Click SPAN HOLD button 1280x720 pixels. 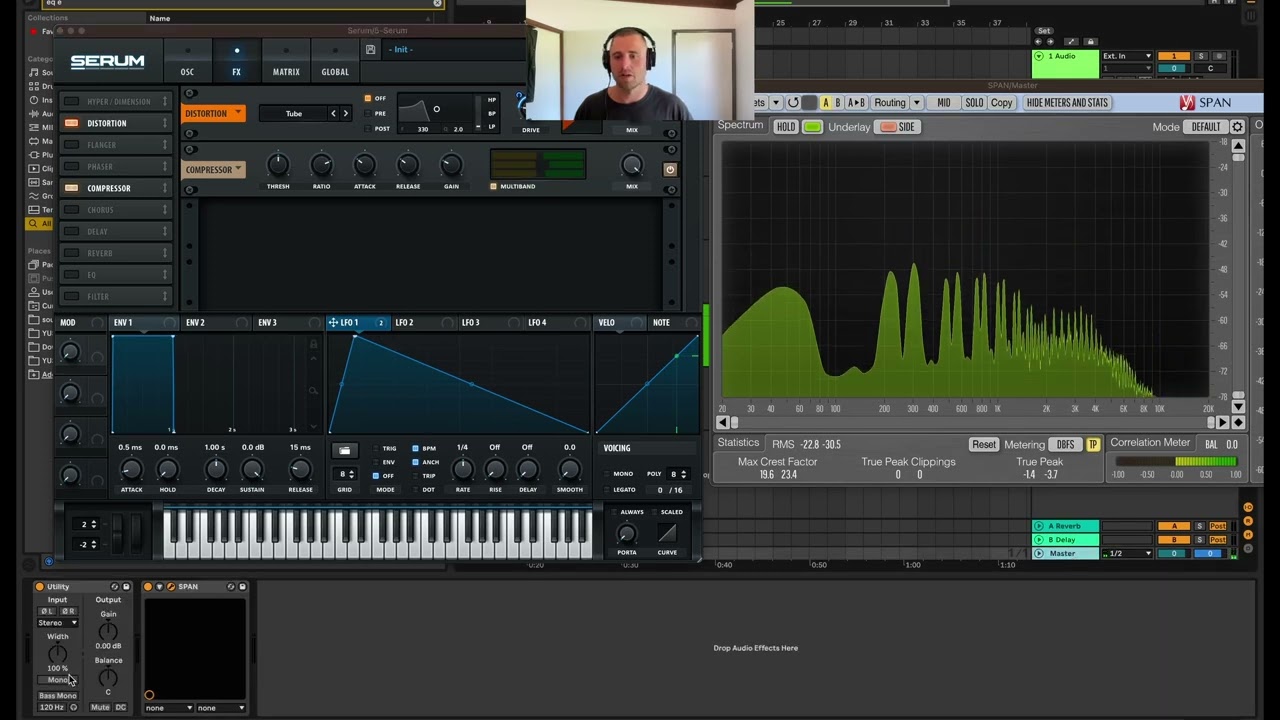[786, 127]
